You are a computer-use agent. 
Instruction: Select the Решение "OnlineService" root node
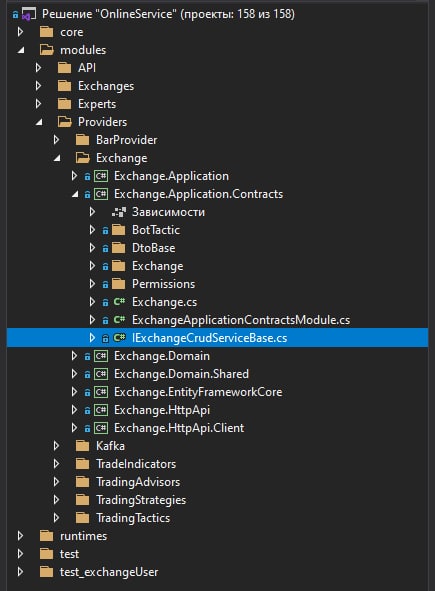(168, 14)
